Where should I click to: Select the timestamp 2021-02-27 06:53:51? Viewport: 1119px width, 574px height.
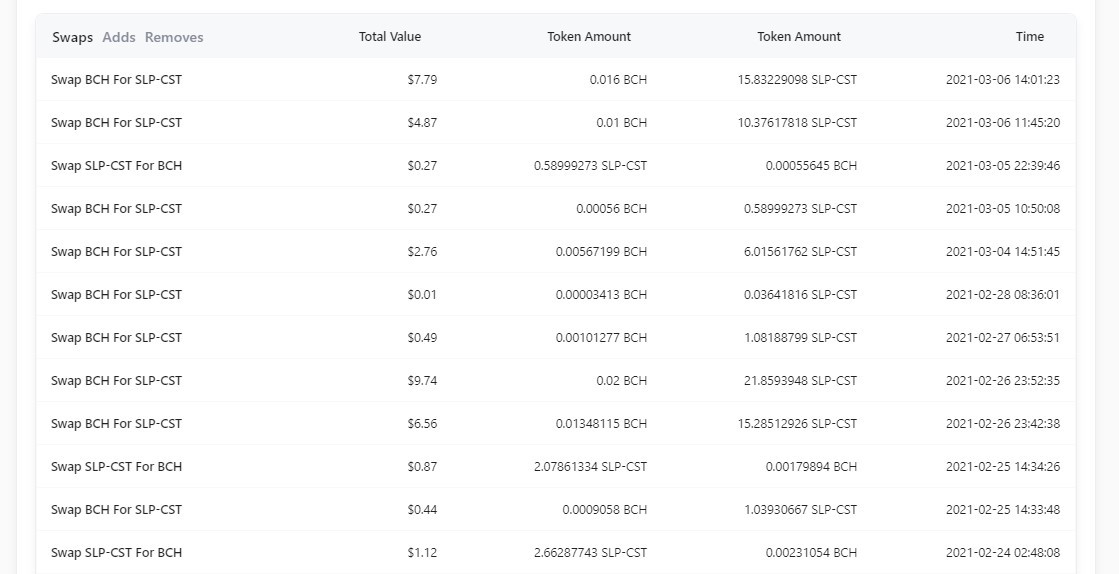(1003, 338)
